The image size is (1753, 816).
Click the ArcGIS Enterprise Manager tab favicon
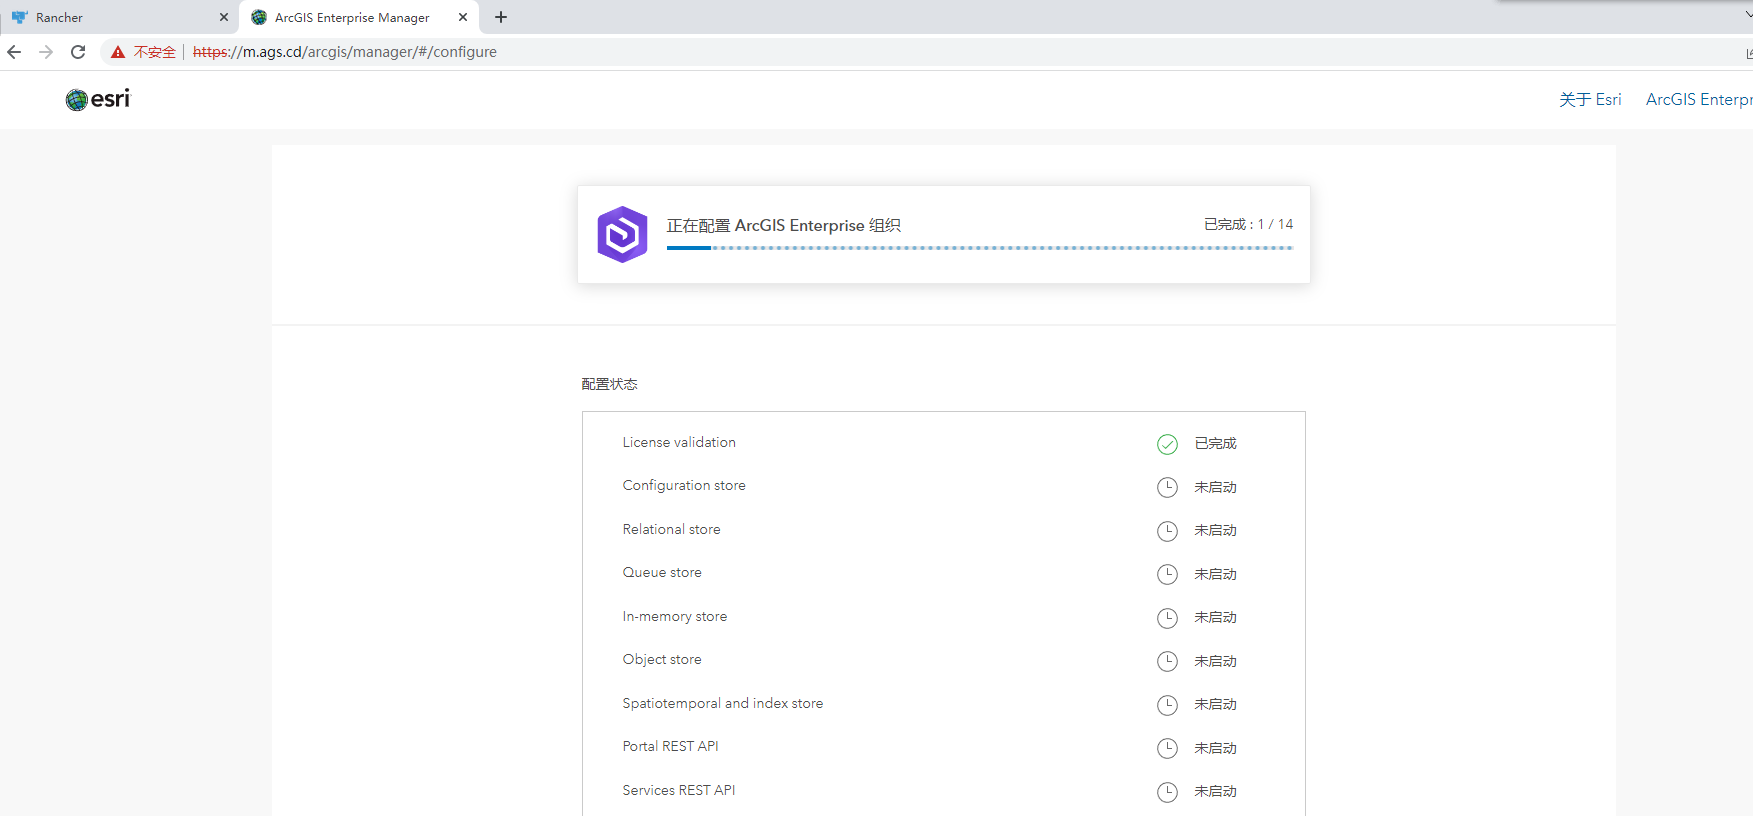coord(259,17)
